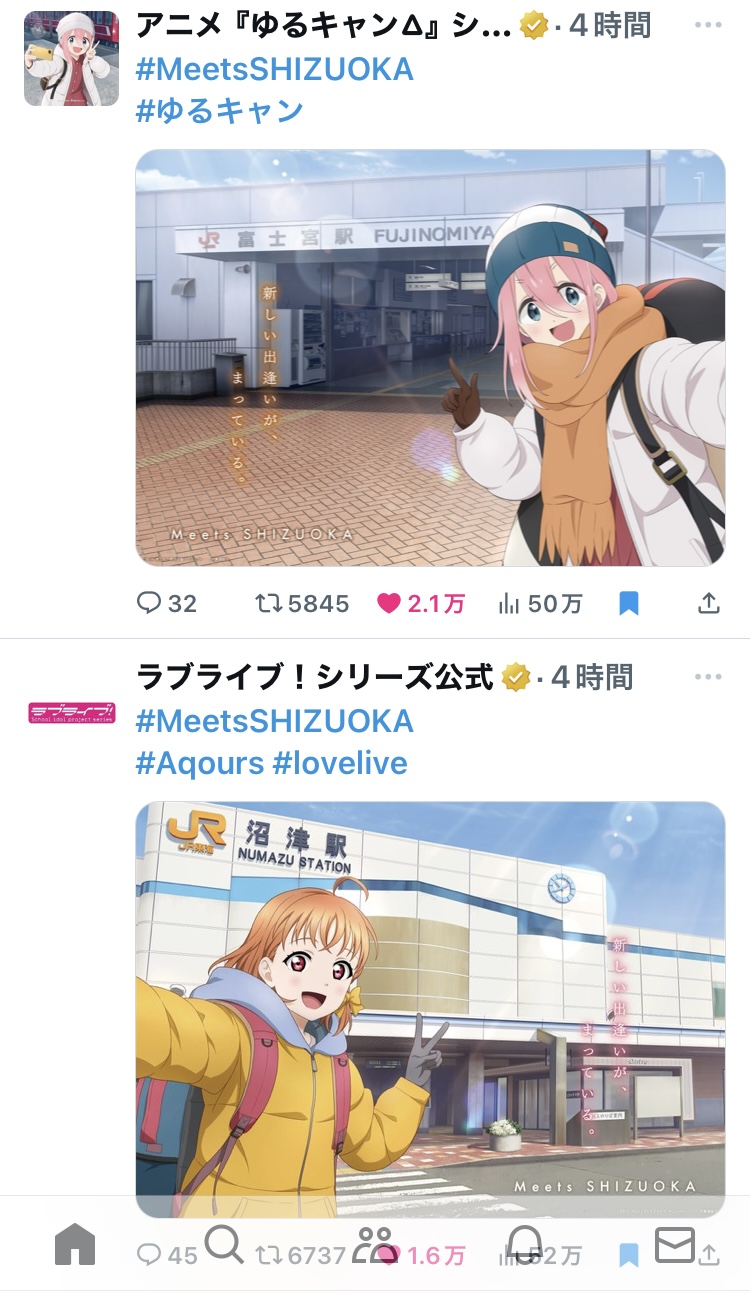This screenshot has width=750, height=1294.
Task: Repost the Yuru Camp post with 5845 reposts
Action: coord(301,603)
